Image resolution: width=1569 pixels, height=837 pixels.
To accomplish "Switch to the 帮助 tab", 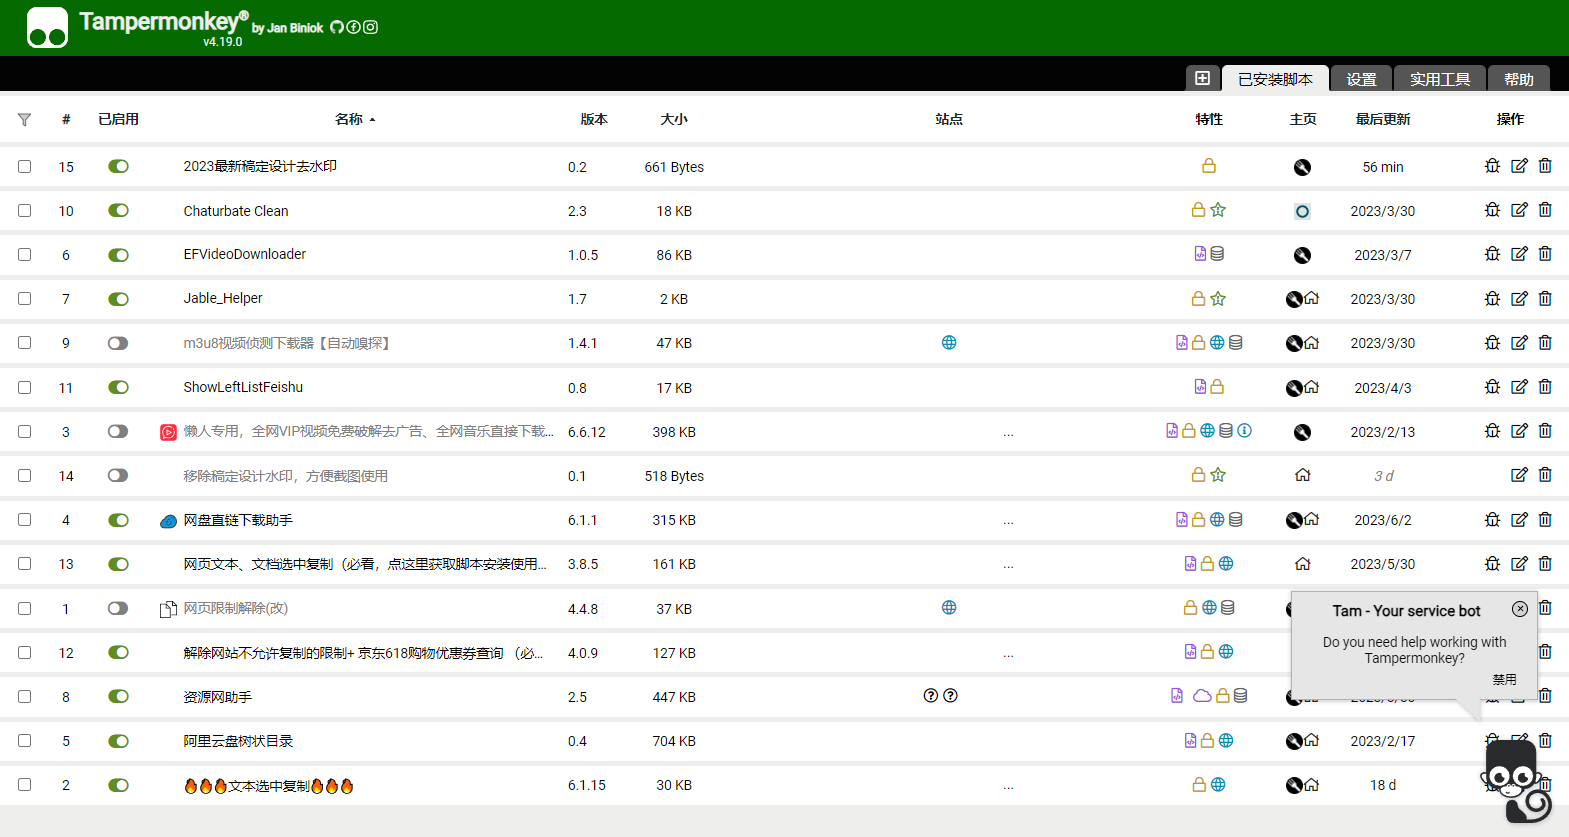I will (1518, 79).
